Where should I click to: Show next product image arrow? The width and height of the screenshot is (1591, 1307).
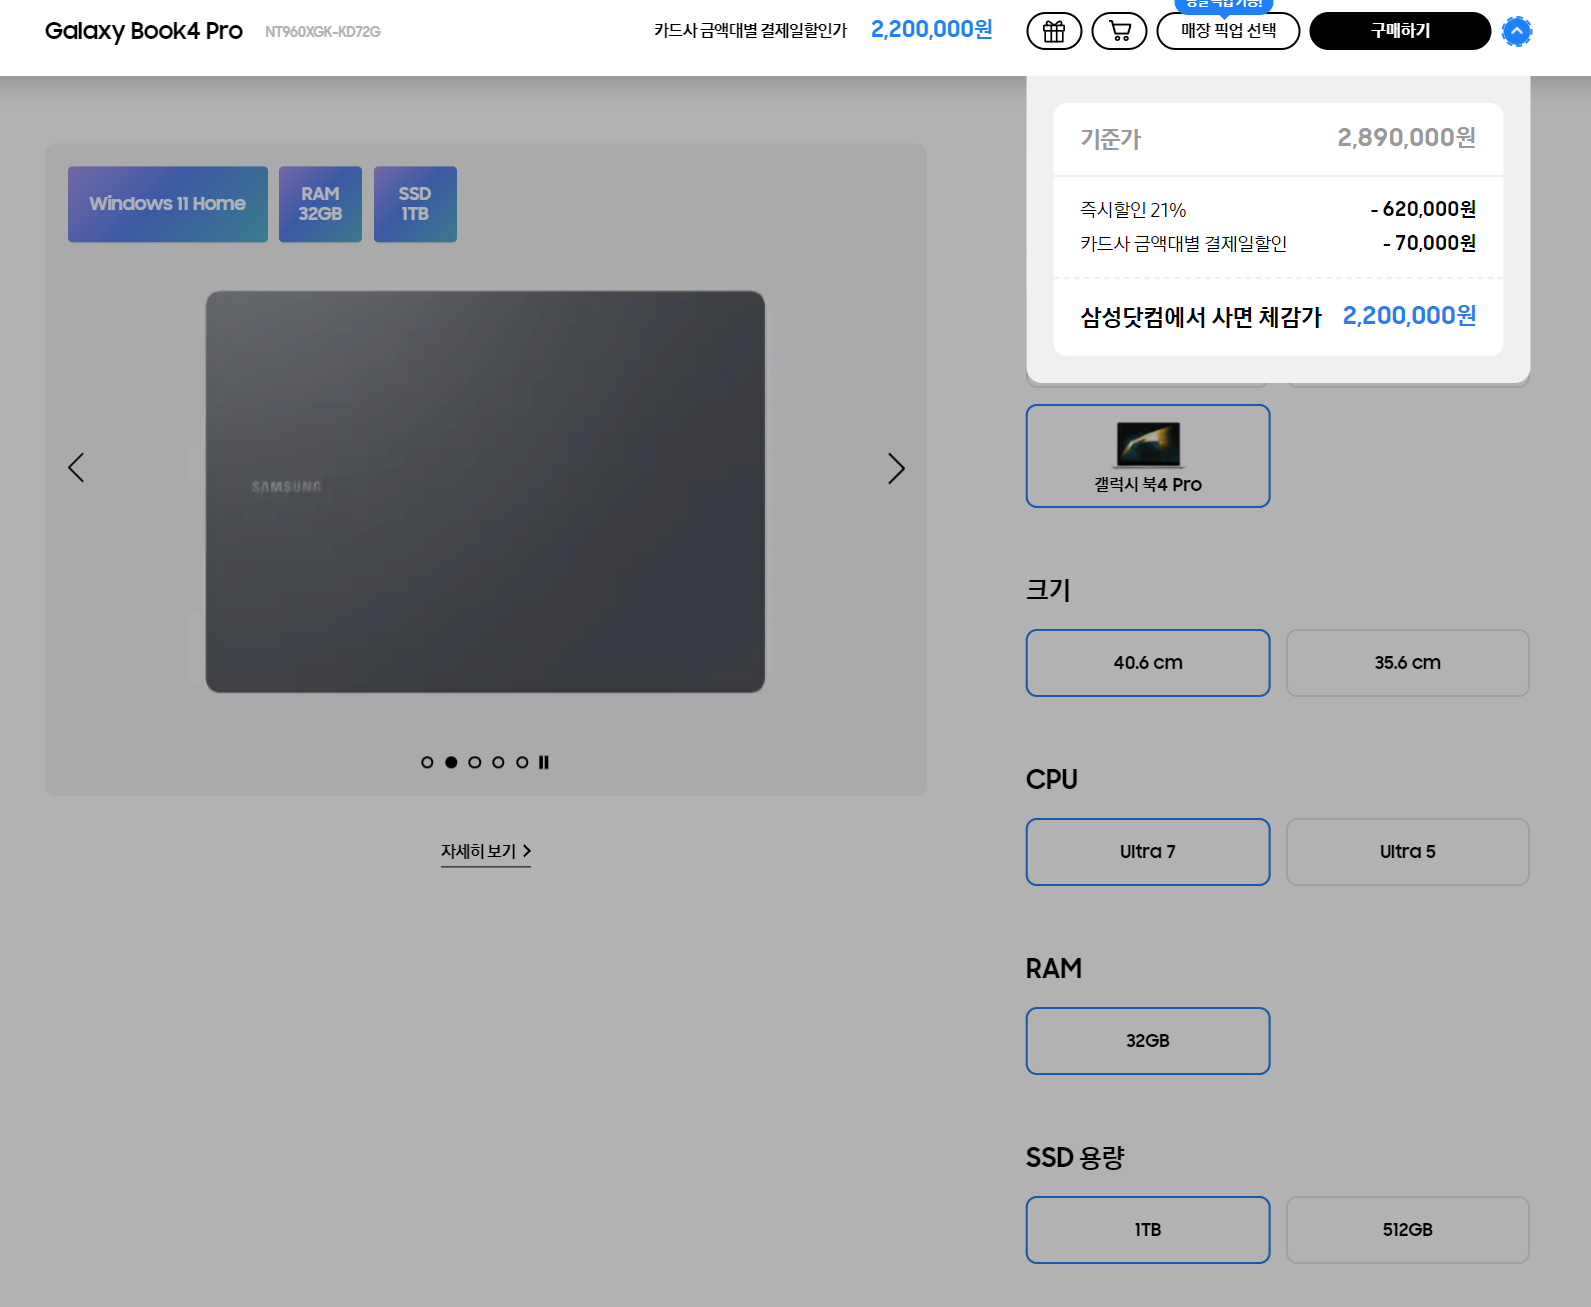point(896,467)
